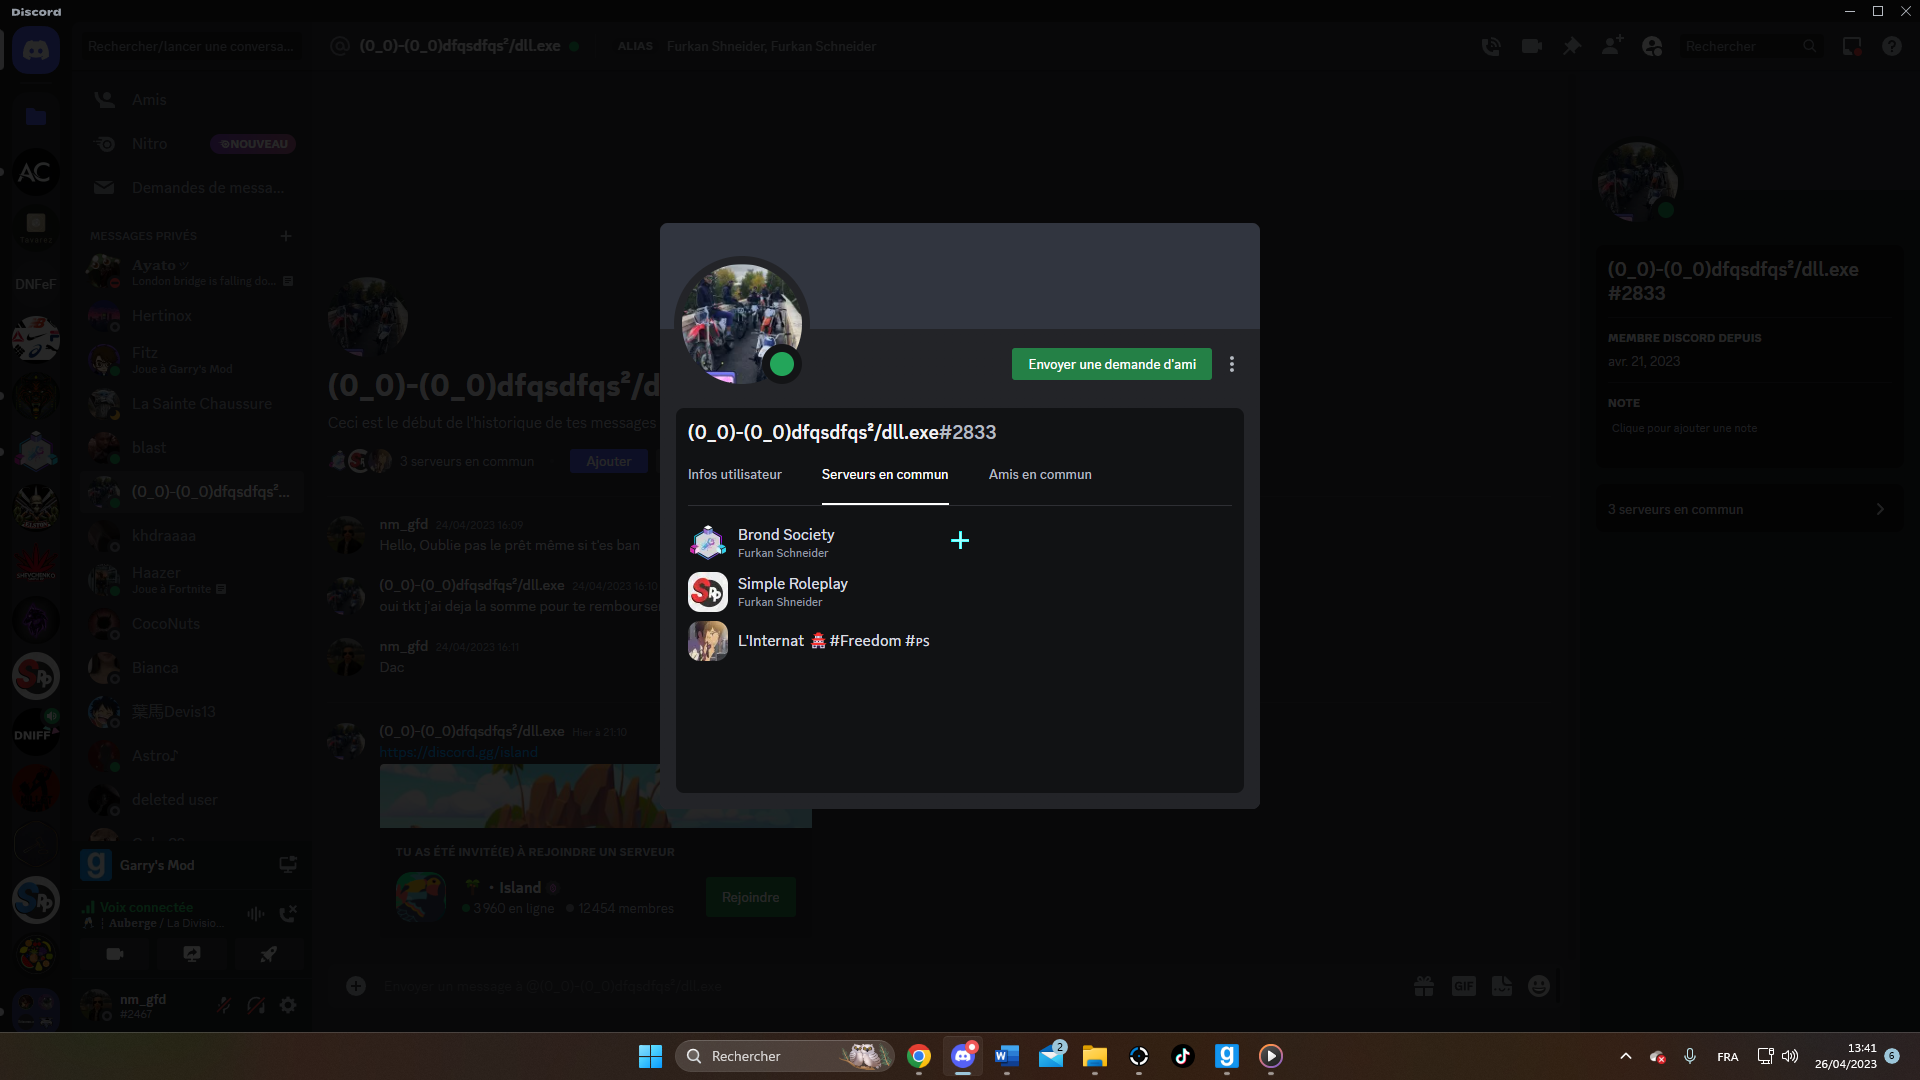Toggle user profile panel icon in header
This screenshot has width=1920, height=1080.
[1652, 46]
